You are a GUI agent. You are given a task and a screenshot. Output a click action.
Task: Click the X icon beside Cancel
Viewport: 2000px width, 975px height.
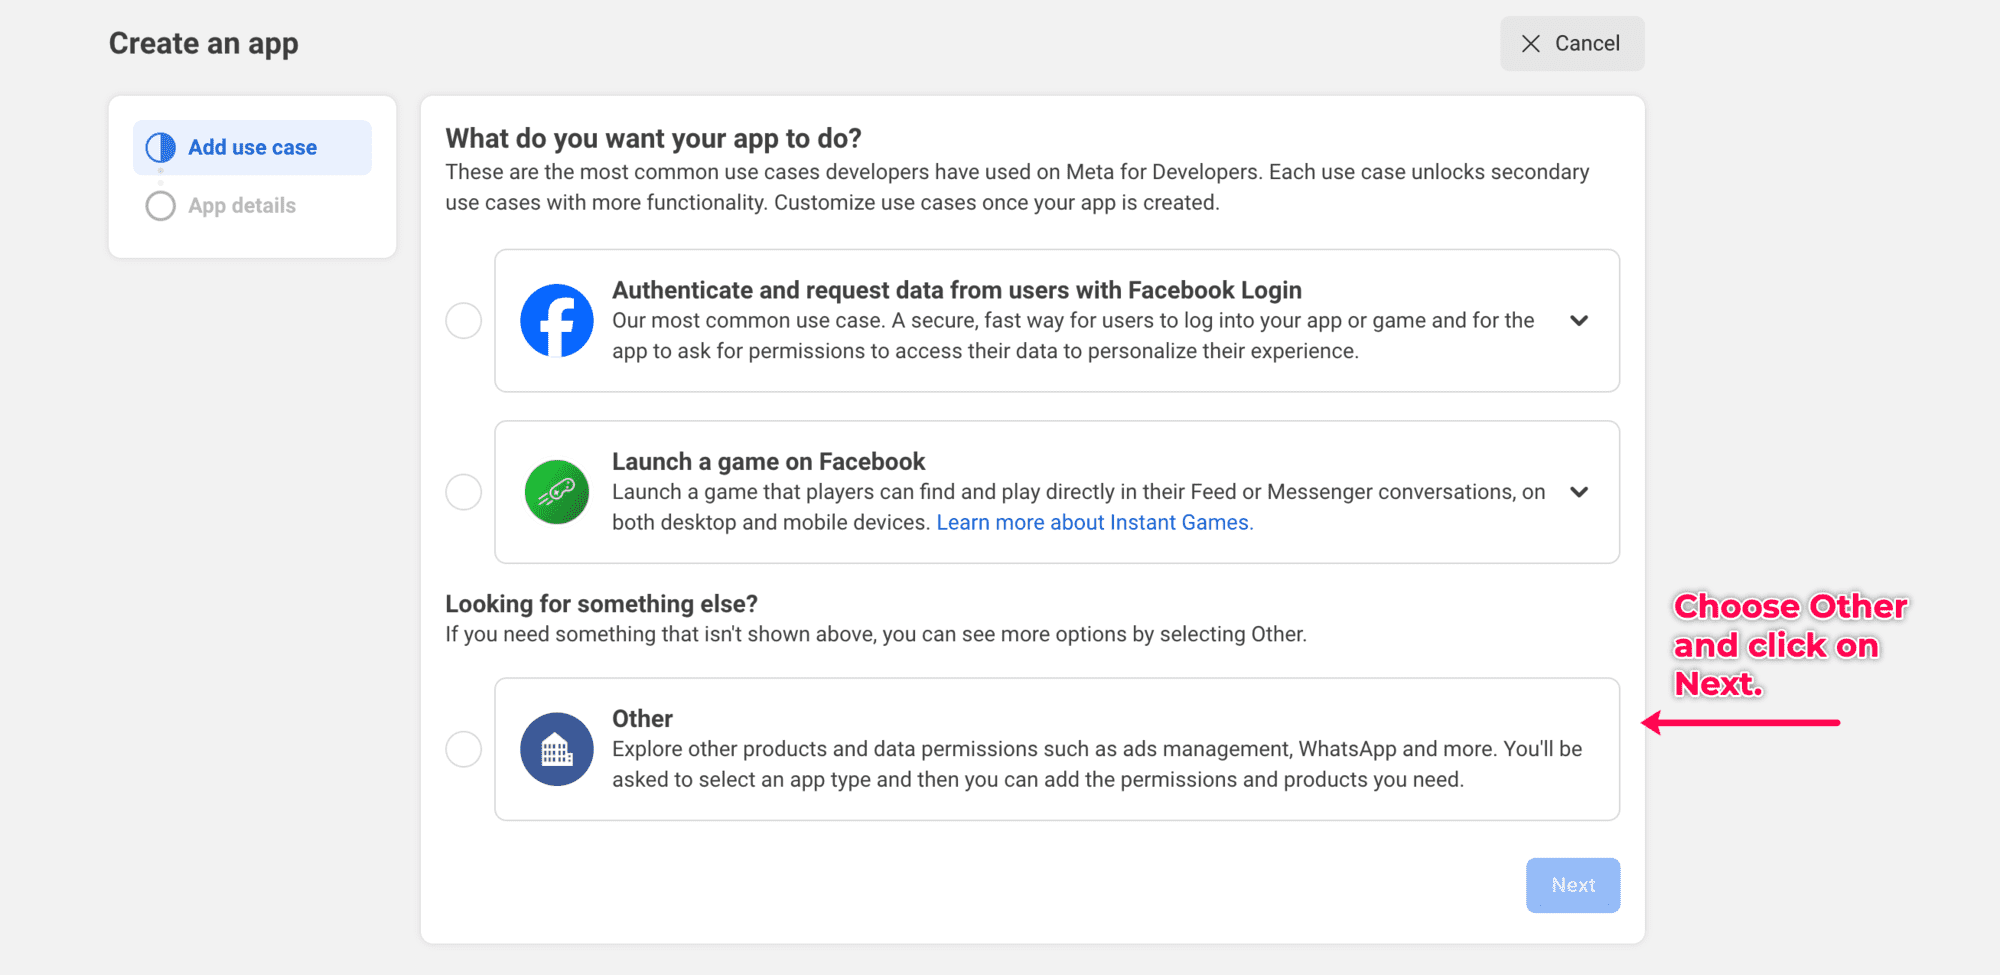(x=1530, y=44)
